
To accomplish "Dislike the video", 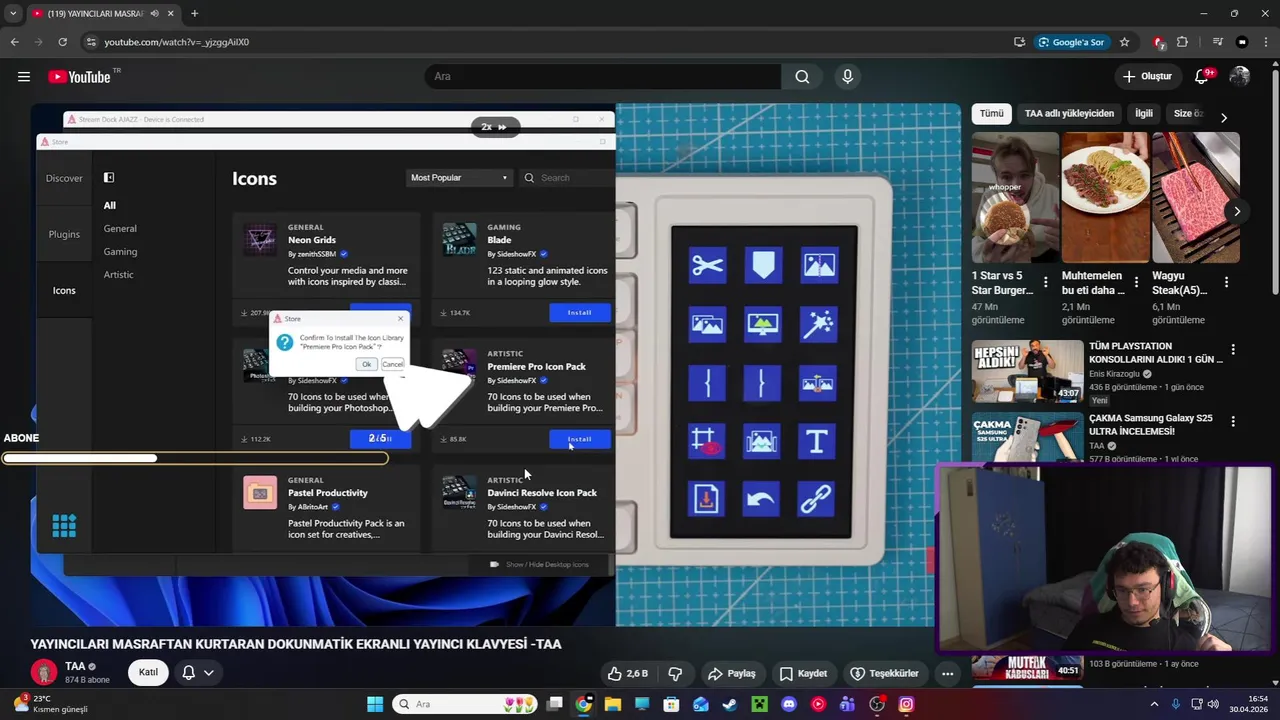I will click(675, 673).
